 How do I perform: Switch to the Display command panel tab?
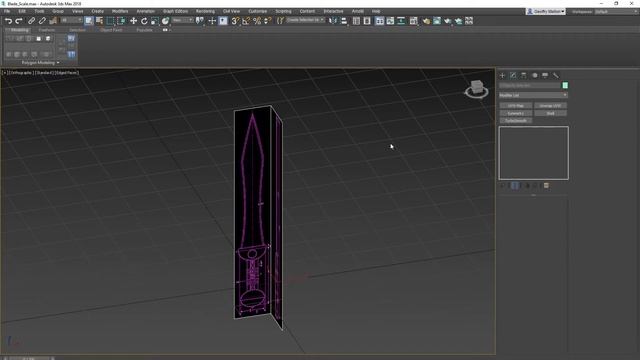[545, 76]
